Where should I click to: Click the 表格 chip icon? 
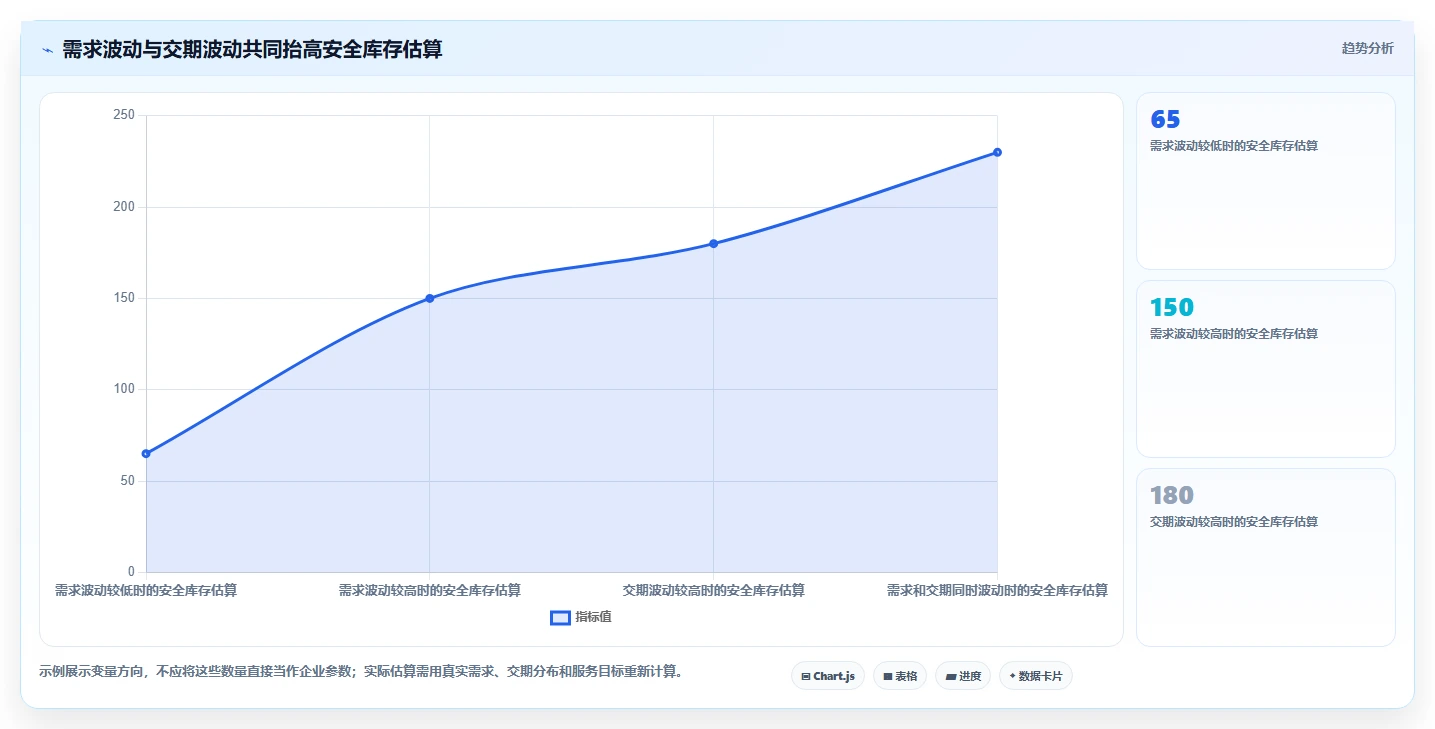[x=888, y=677]
